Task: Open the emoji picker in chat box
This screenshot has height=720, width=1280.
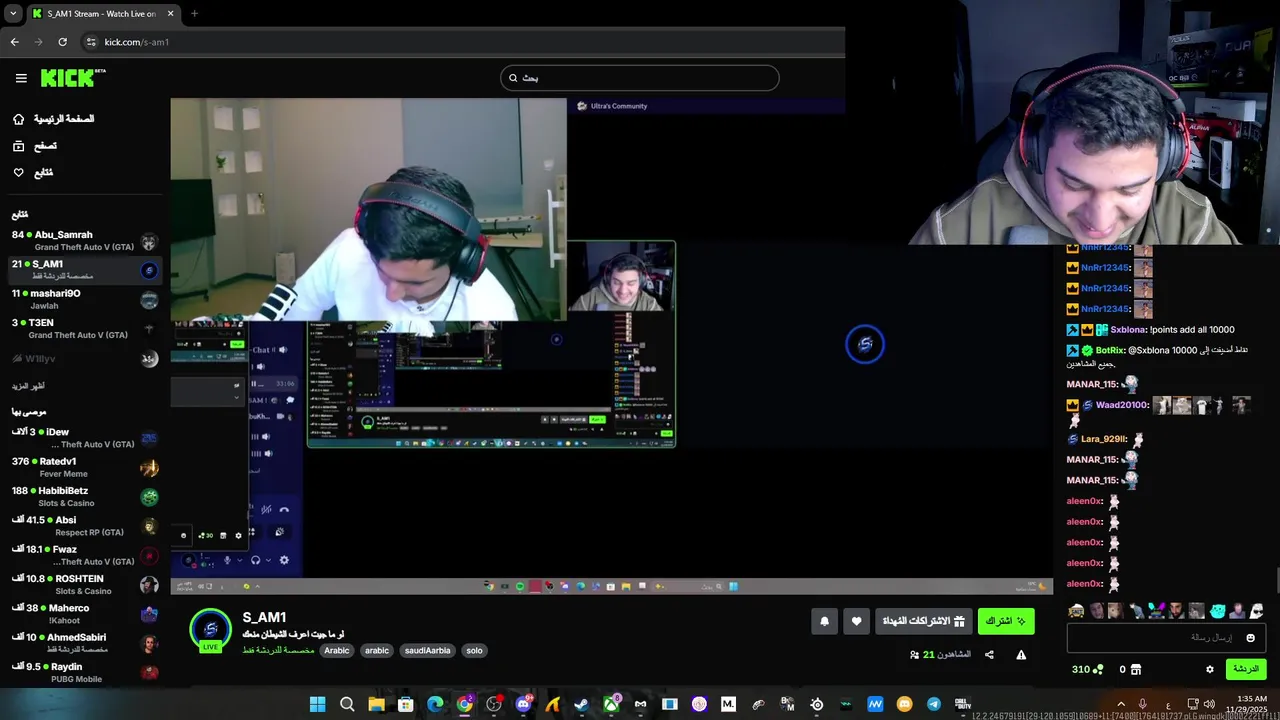Action: [1250, 637]
